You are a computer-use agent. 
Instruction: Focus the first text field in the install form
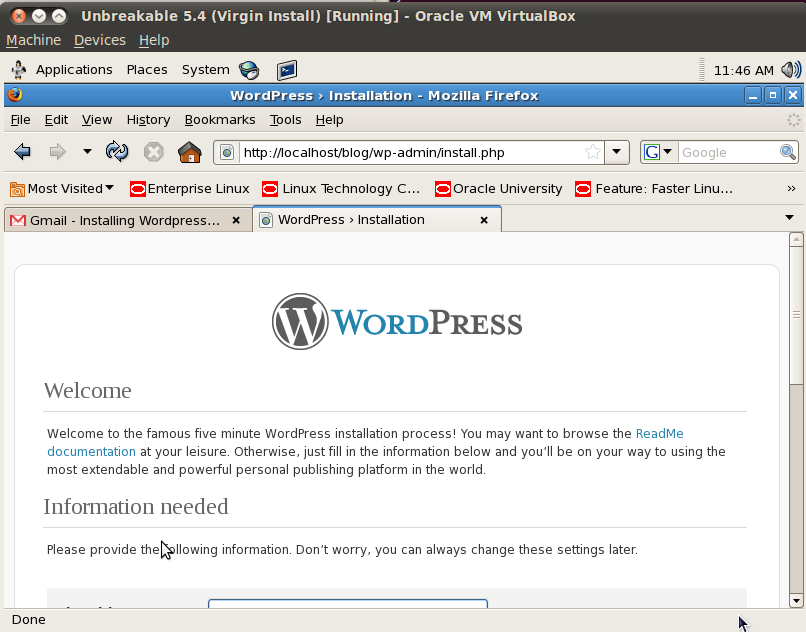tap(347, 604)
